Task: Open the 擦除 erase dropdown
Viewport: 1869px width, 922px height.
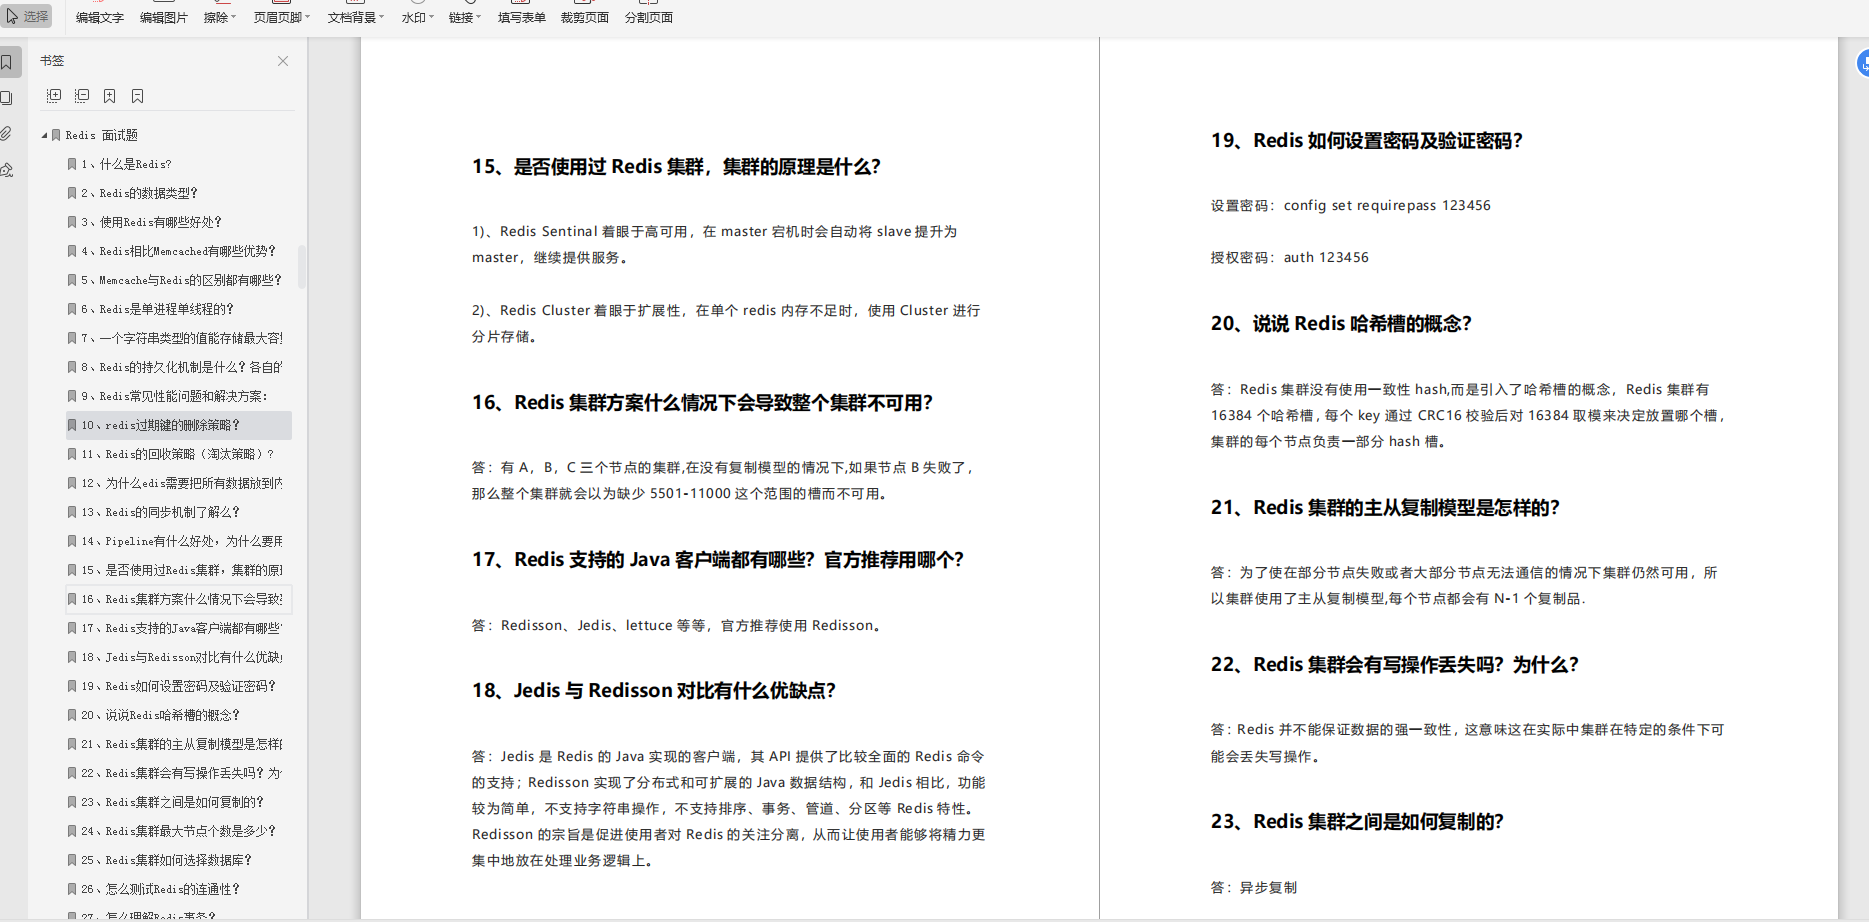Action: tap(220, 17)
